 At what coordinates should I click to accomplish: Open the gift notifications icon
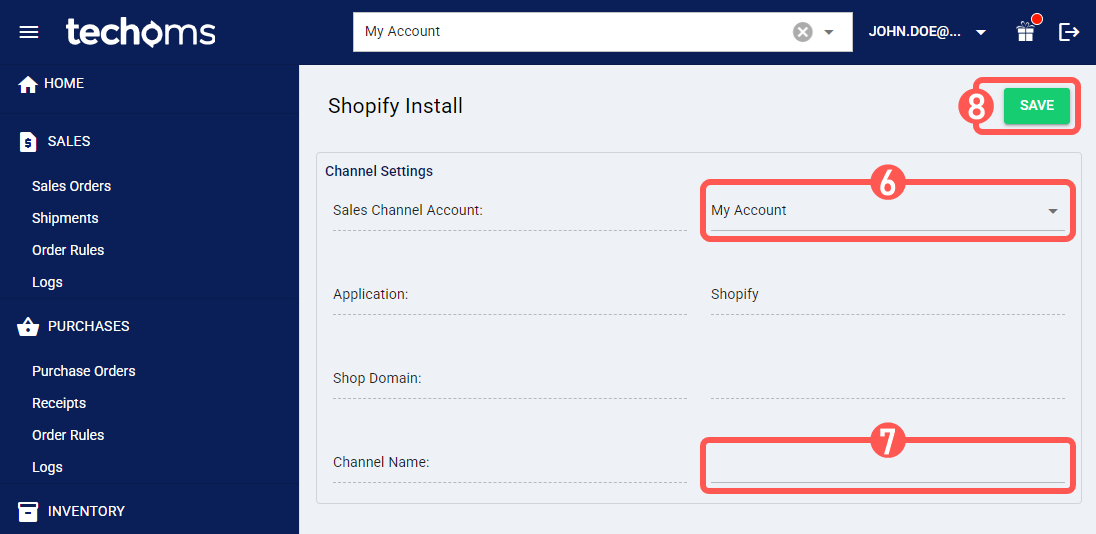tap(1025, 31)
